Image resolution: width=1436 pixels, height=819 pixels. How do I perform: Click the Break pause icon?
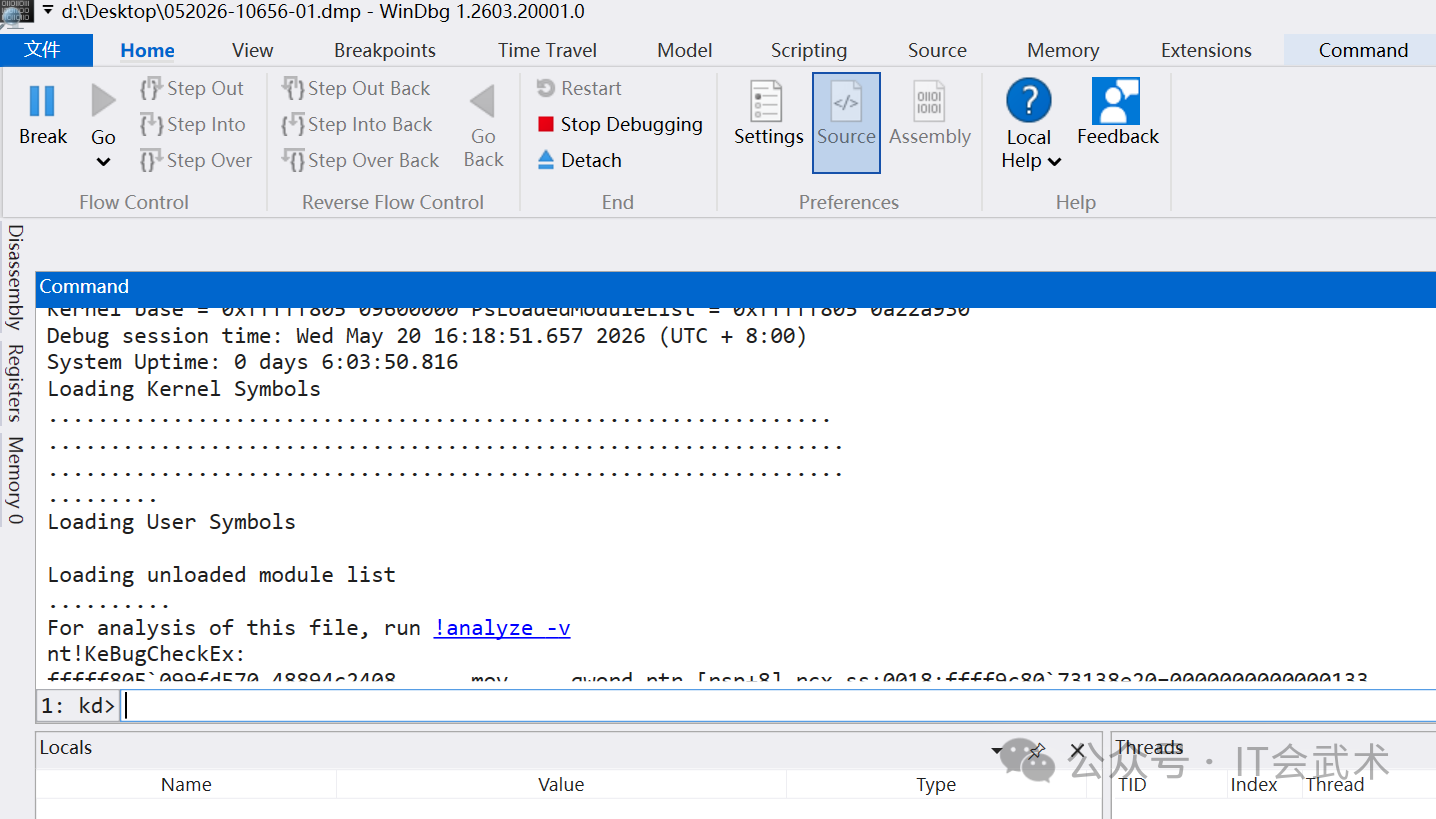coord(42,101)
